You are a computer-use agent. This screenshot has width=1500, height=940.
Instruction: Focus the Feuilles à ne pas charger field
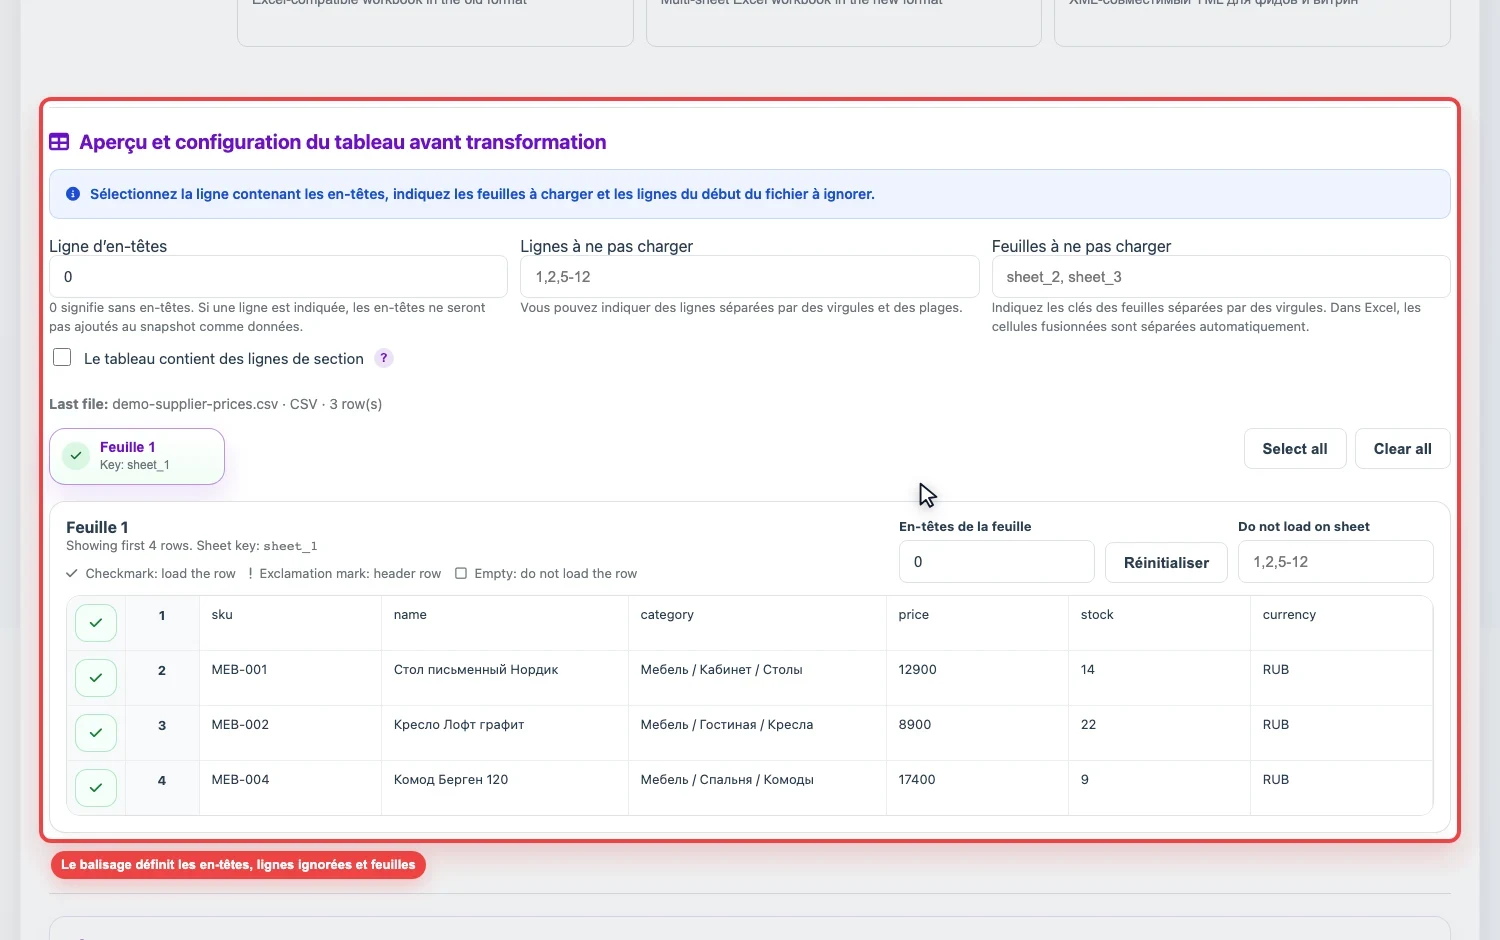1221,277
